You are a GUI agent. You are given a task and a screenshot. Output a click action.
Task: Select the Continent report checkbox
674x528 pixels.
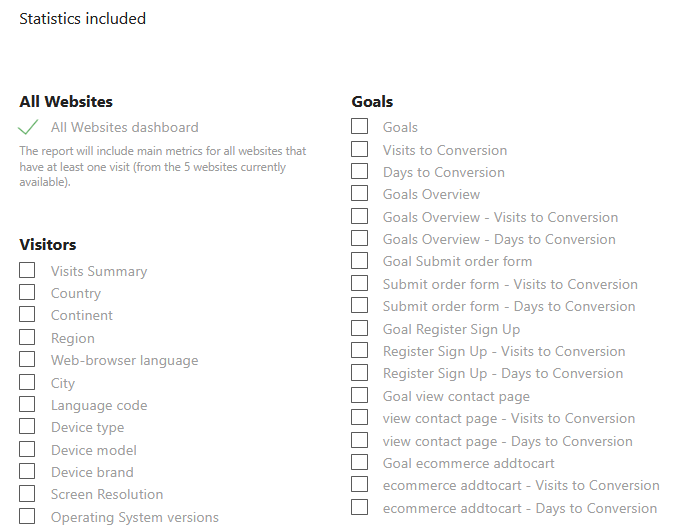tap(28, 315)
